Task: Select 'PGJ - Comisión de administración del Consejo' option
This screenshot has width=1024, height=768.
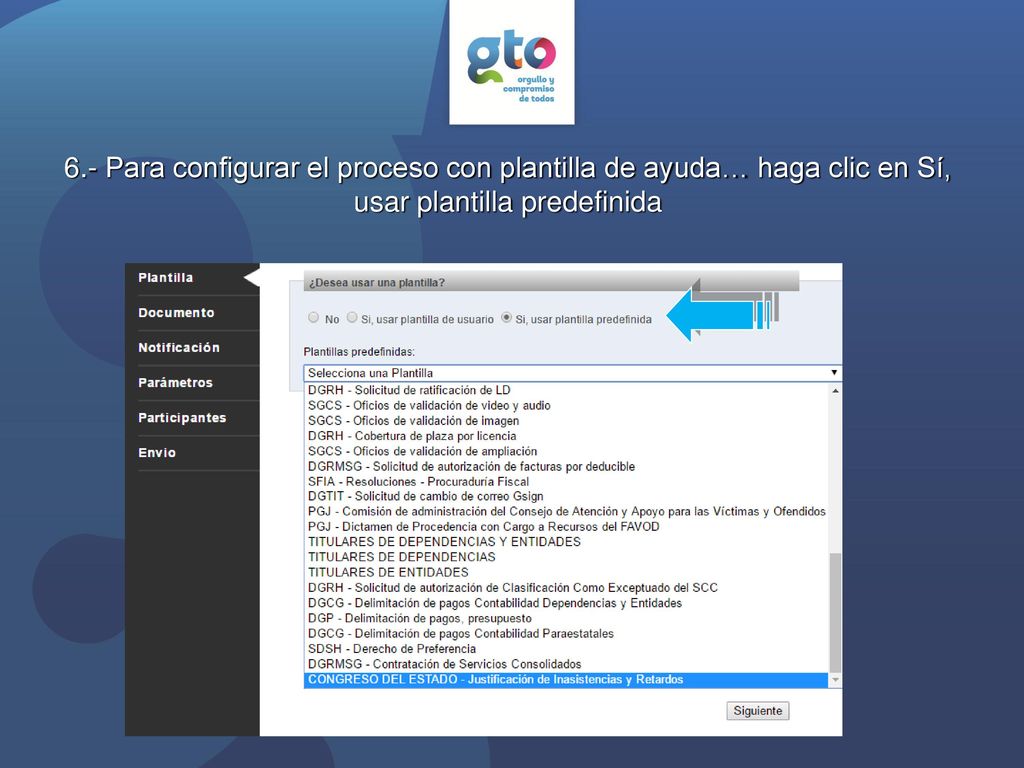Action: coord(566,511)
